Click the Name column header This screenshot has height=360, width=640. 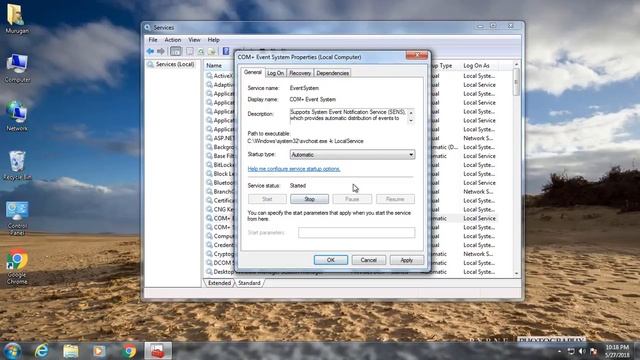click(214, 66)
